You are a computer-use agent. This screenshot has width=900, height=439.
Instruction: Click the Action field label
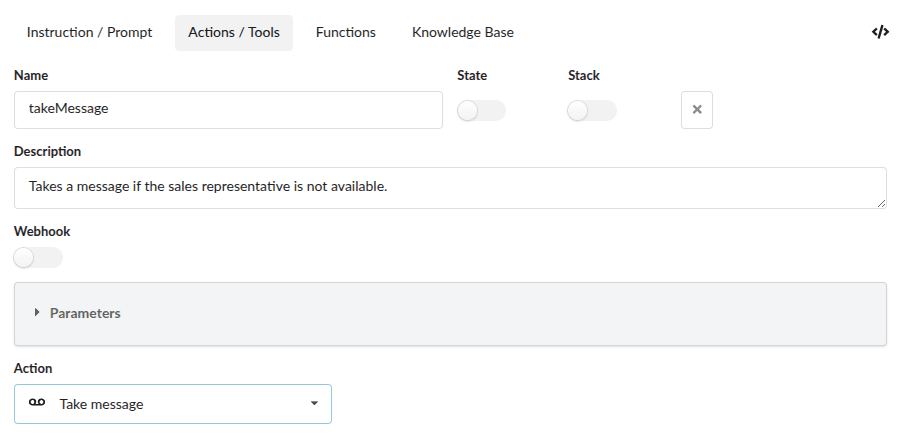[x=33, y=368]
